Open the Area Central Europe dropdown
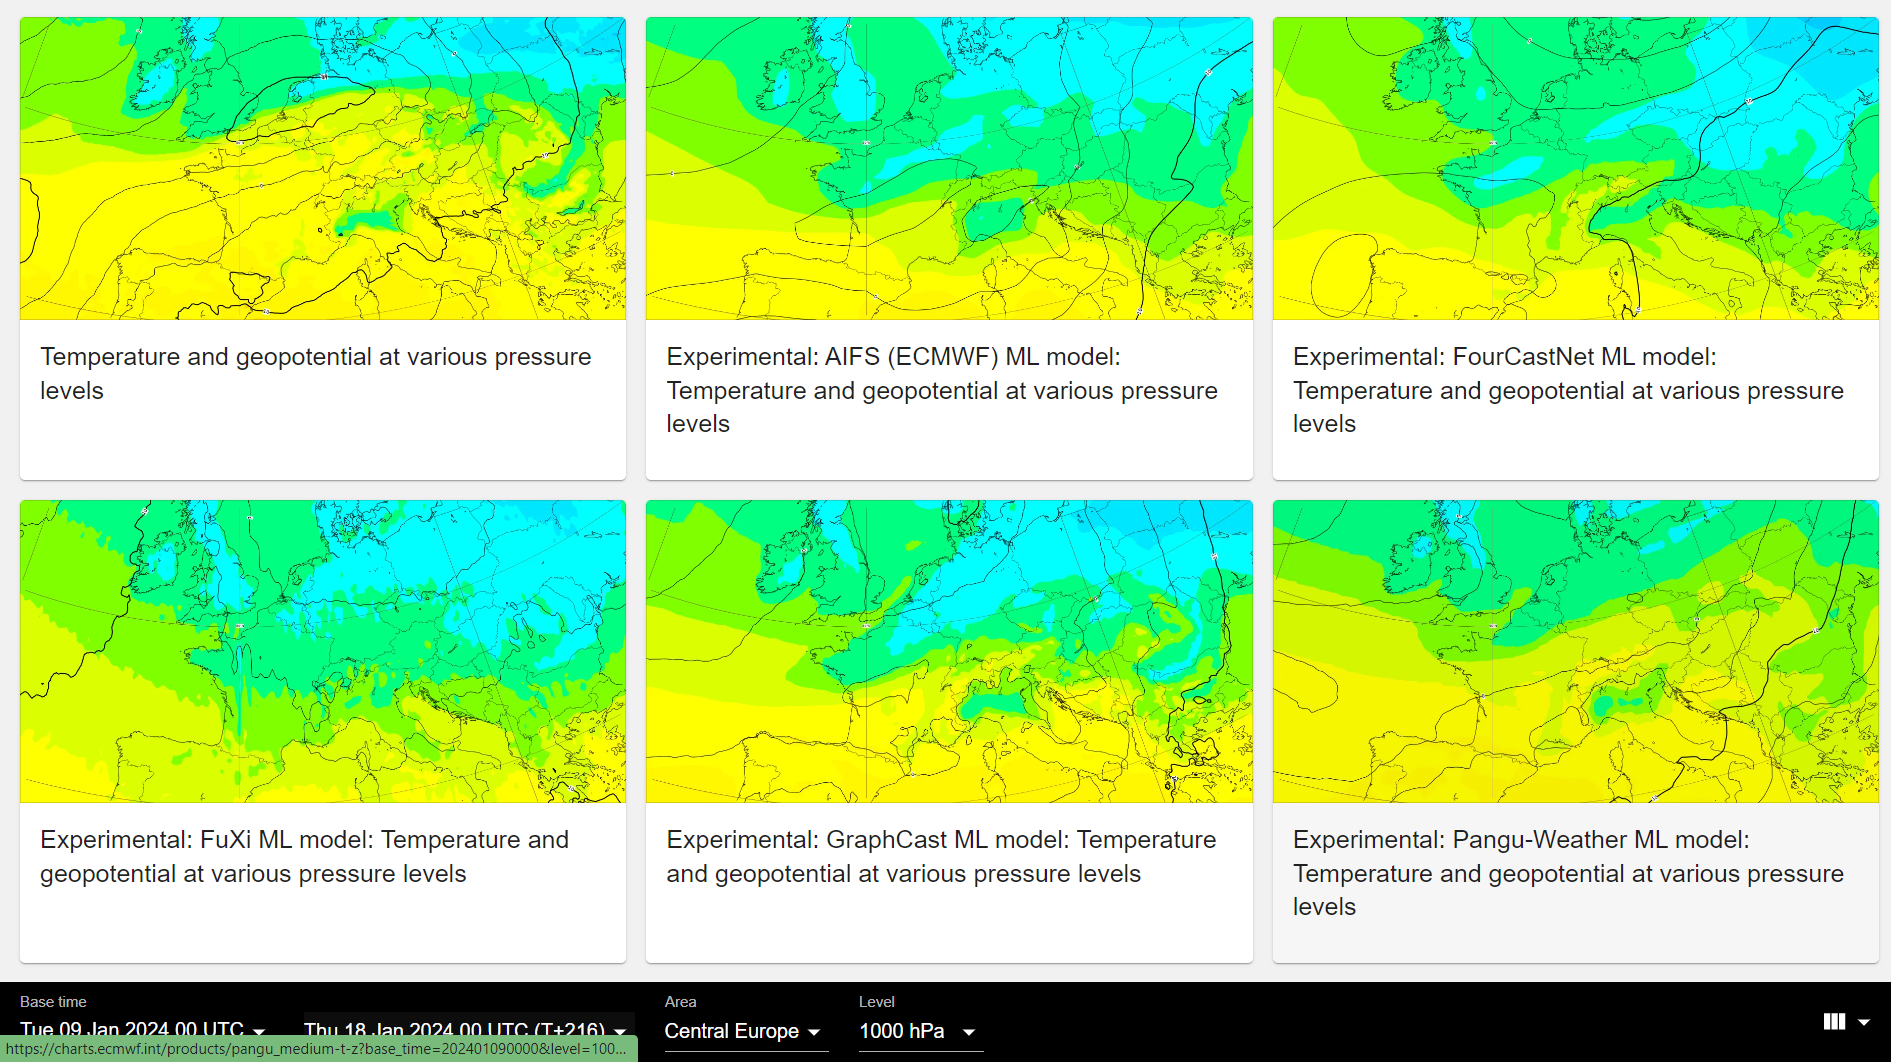This screenshot has height=1062, width=1891. tap(746, 1031)
